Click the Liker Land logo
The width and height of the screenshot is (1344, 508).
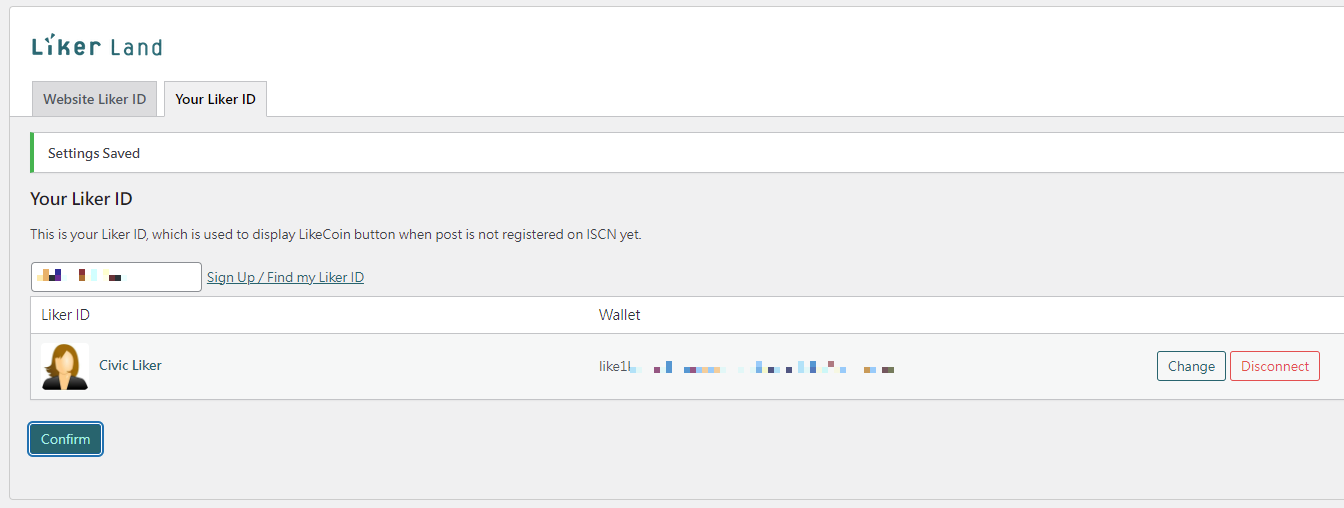97,46
